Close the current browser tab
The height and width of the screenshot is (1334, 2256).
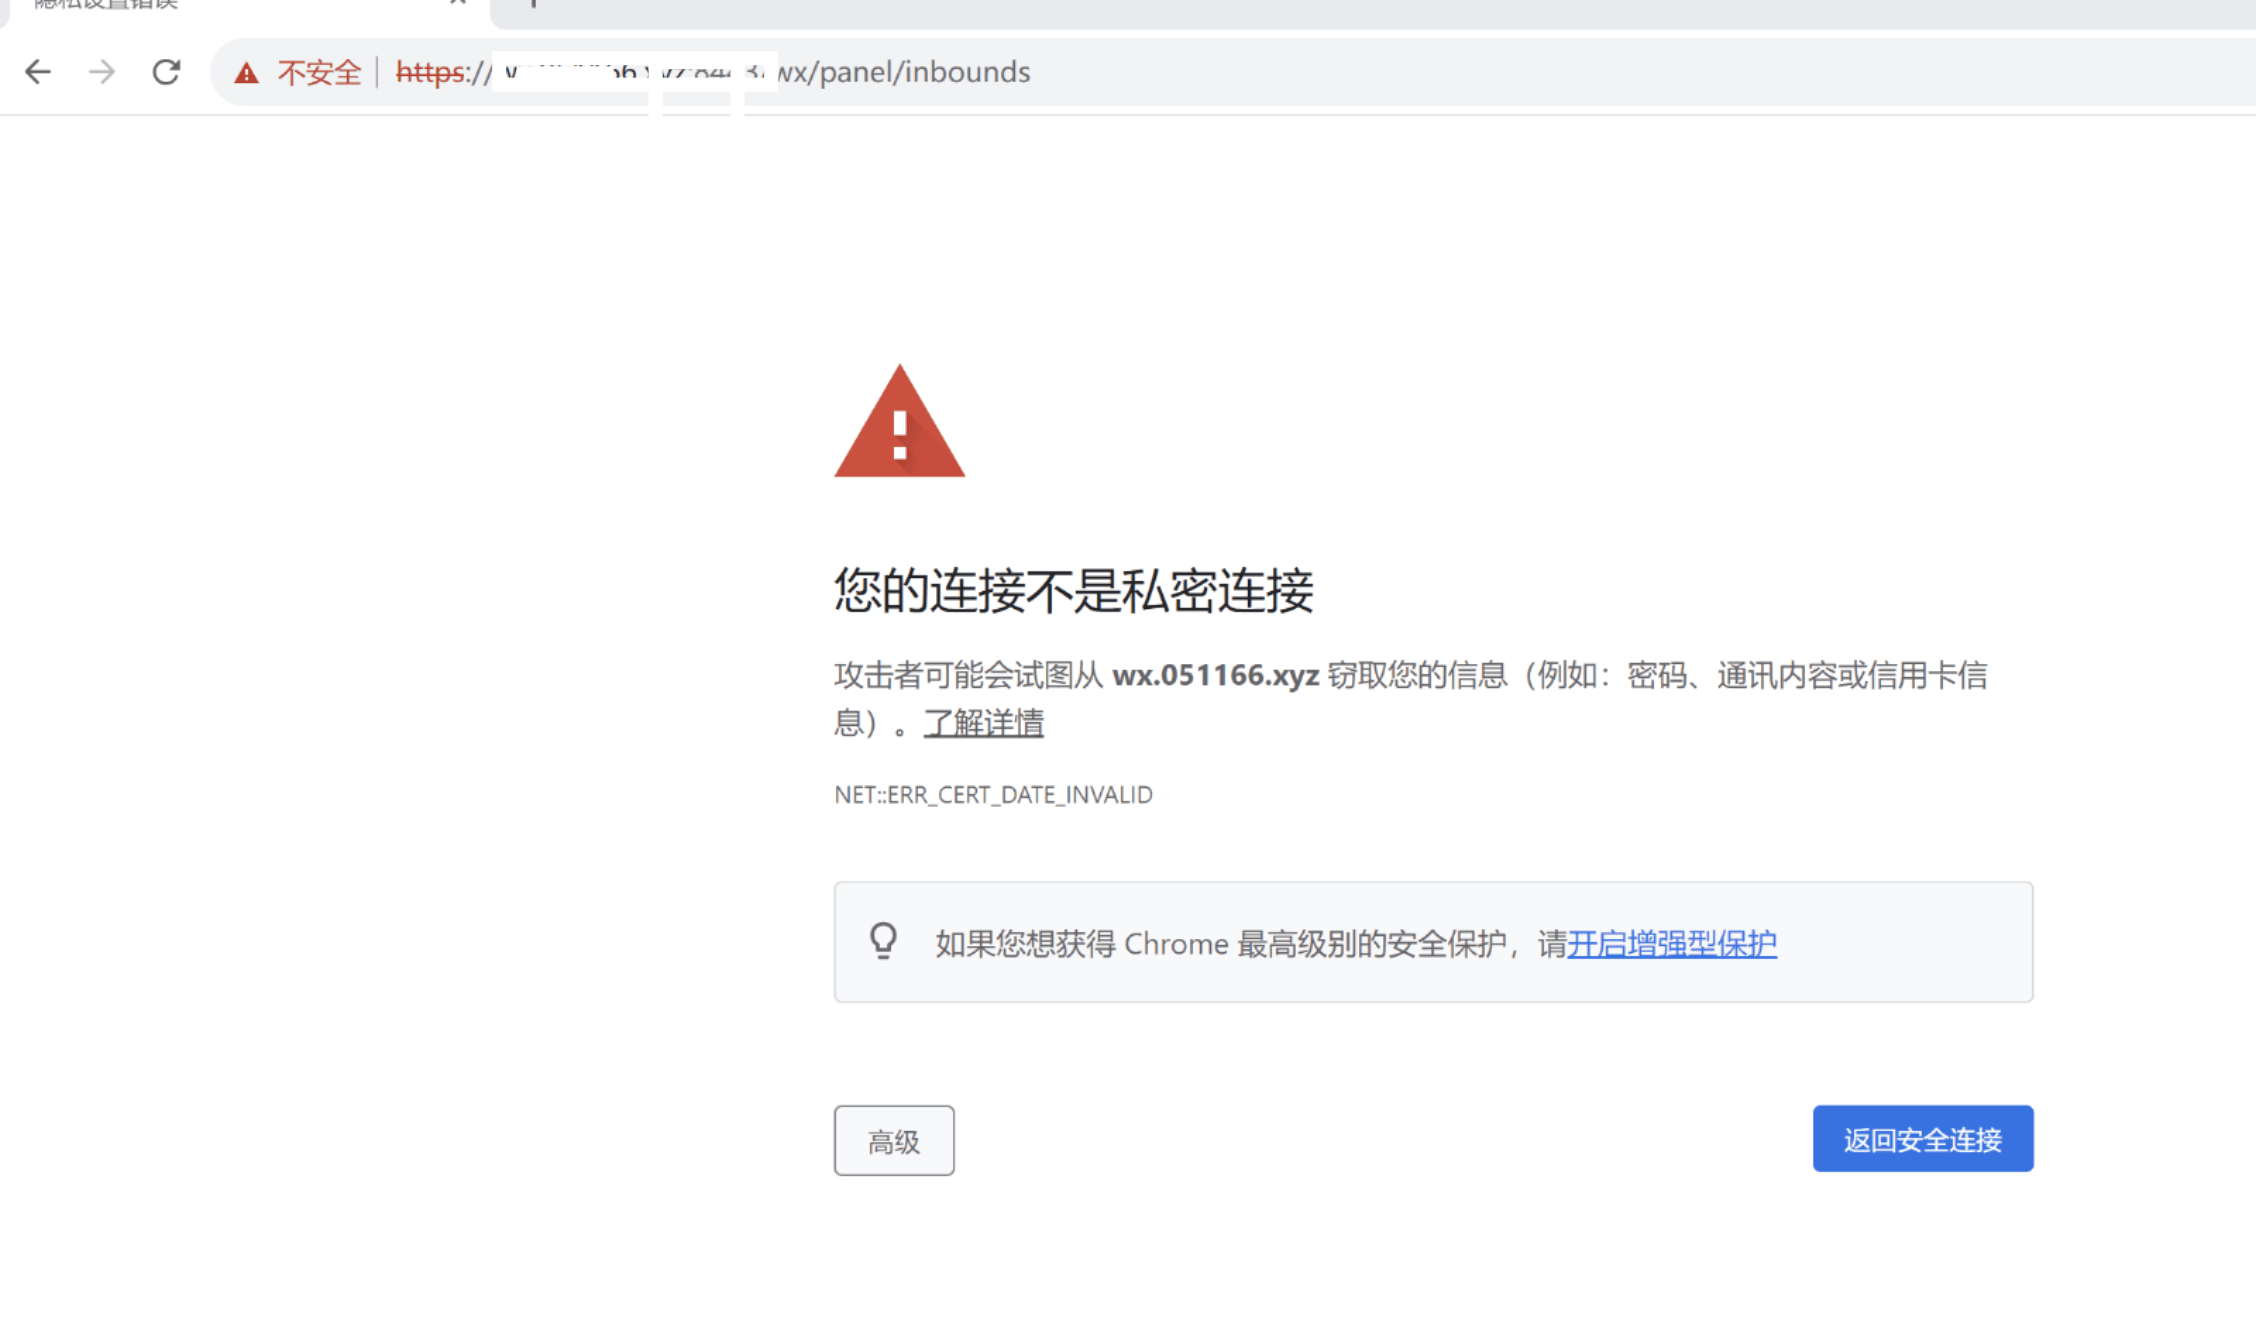458,3
